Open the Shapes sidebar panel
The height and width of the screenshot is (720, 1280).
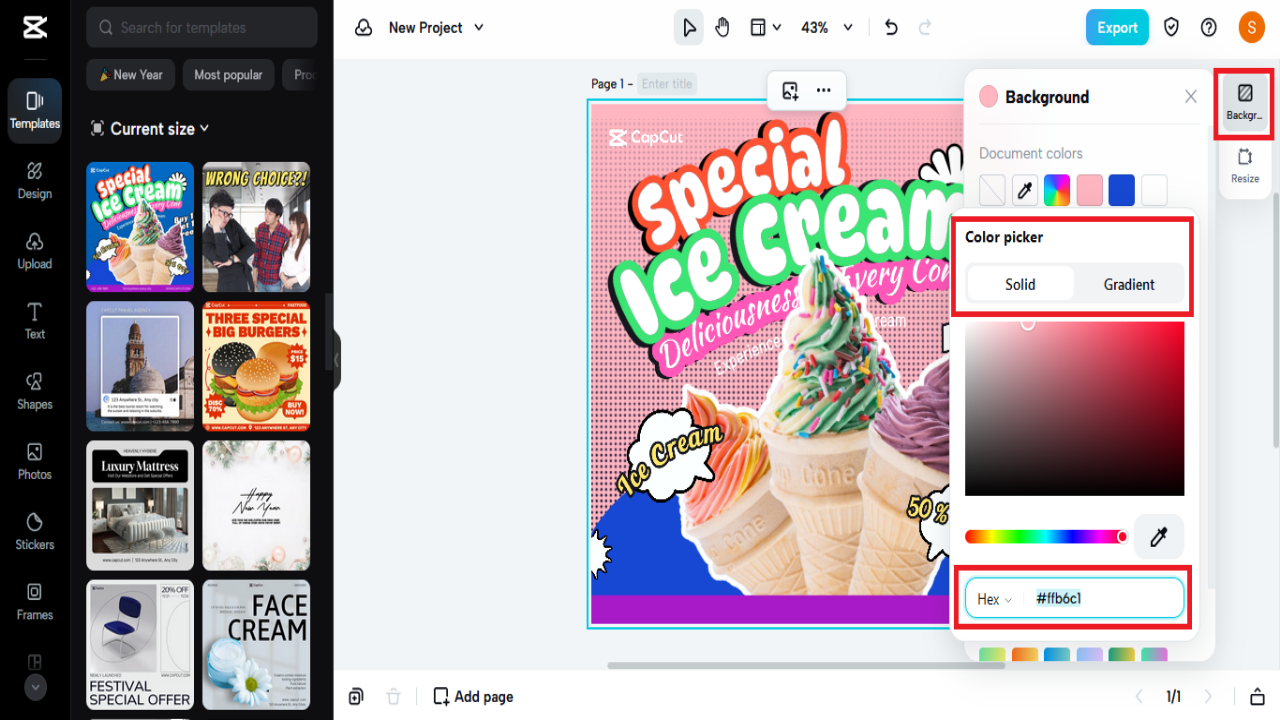tap(35, 391)
